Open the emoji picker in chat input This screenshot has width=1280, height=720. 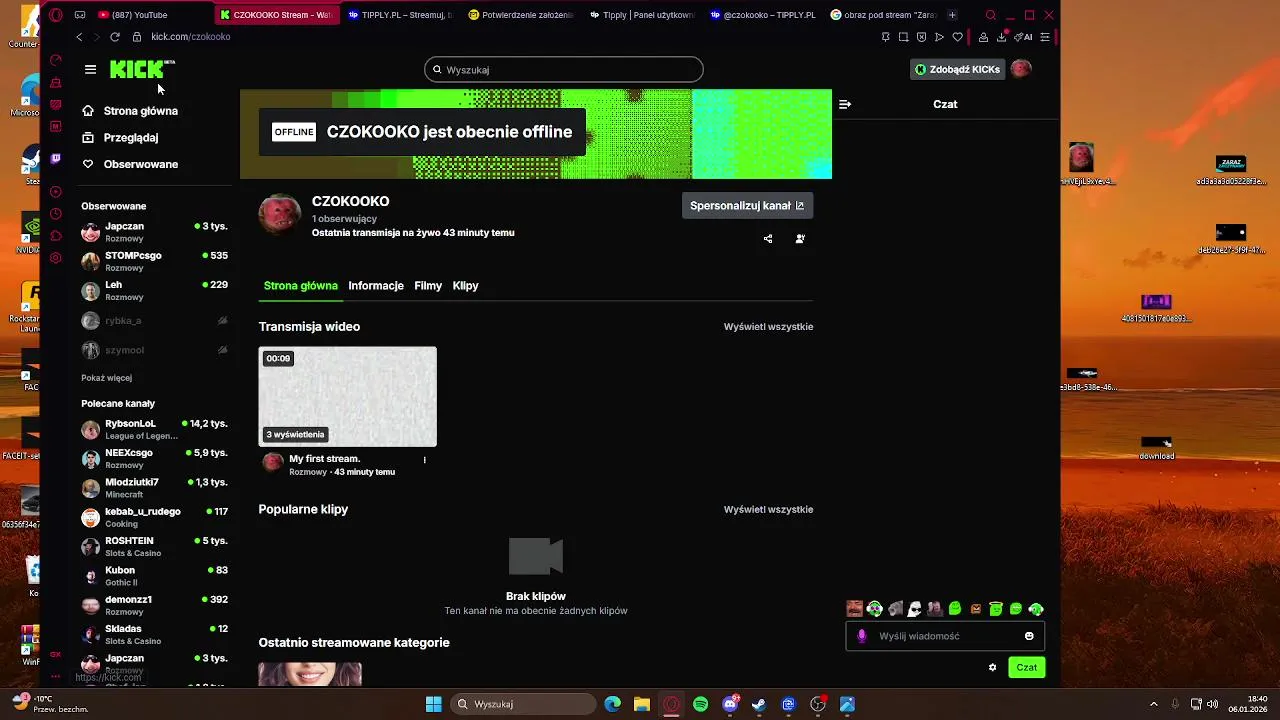(1029, 636)
